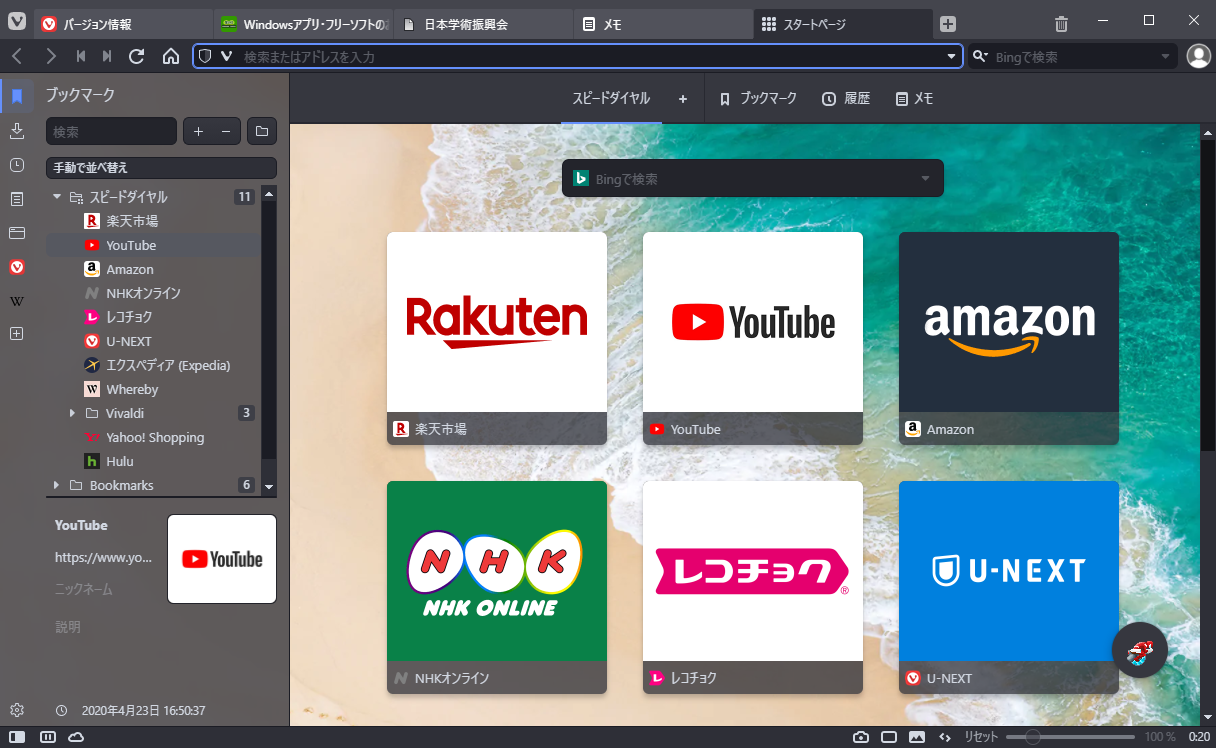This screenshot has height=748, width=1216.
Task: Open the Downloads panel icon
Action: pos(16,131)
